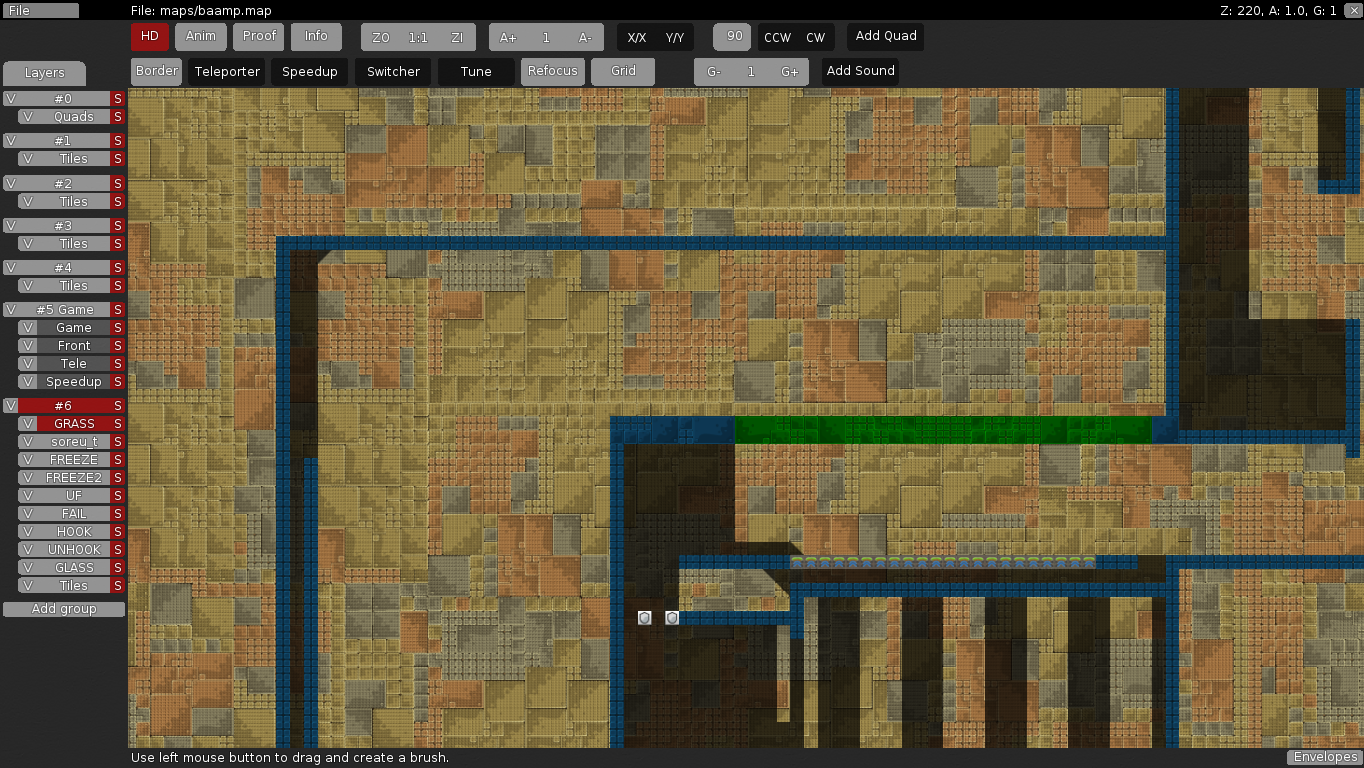Viewport: 1364px width, 768px height.
Task: Rotate brush counter-clockwise with CCW
Action: (777, 38)
